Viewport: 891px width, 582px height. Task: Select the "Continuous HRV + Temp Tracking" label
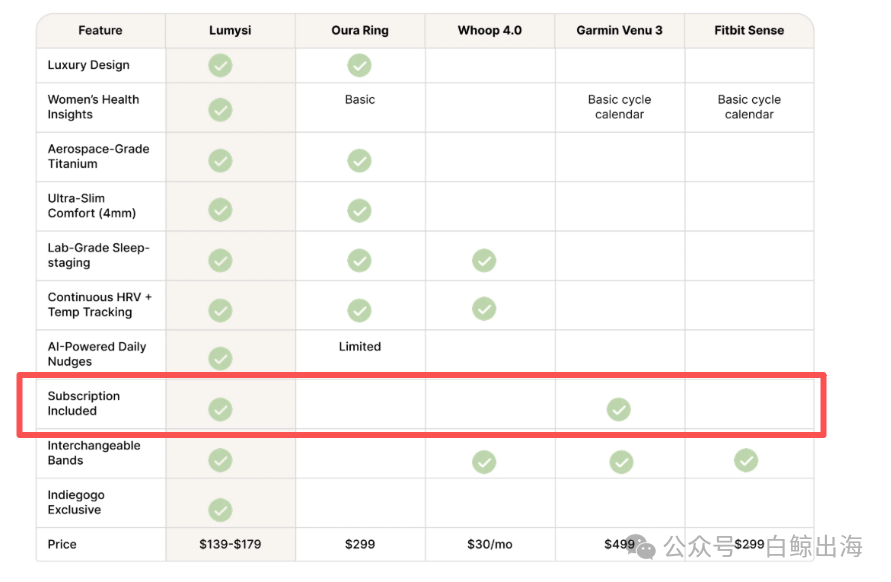(100, 305)
